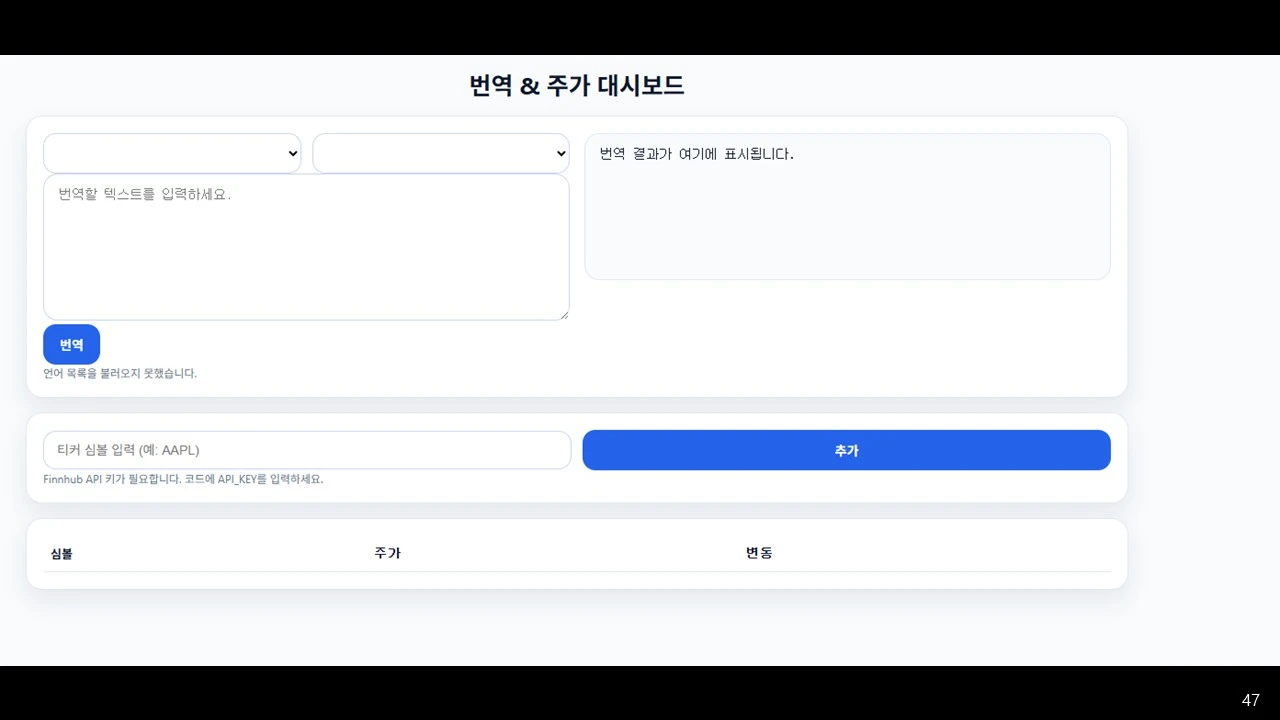This screenshot has height=720, width=1280.
Task: Click the 심볼 column header
Action: tap(60, 553)
